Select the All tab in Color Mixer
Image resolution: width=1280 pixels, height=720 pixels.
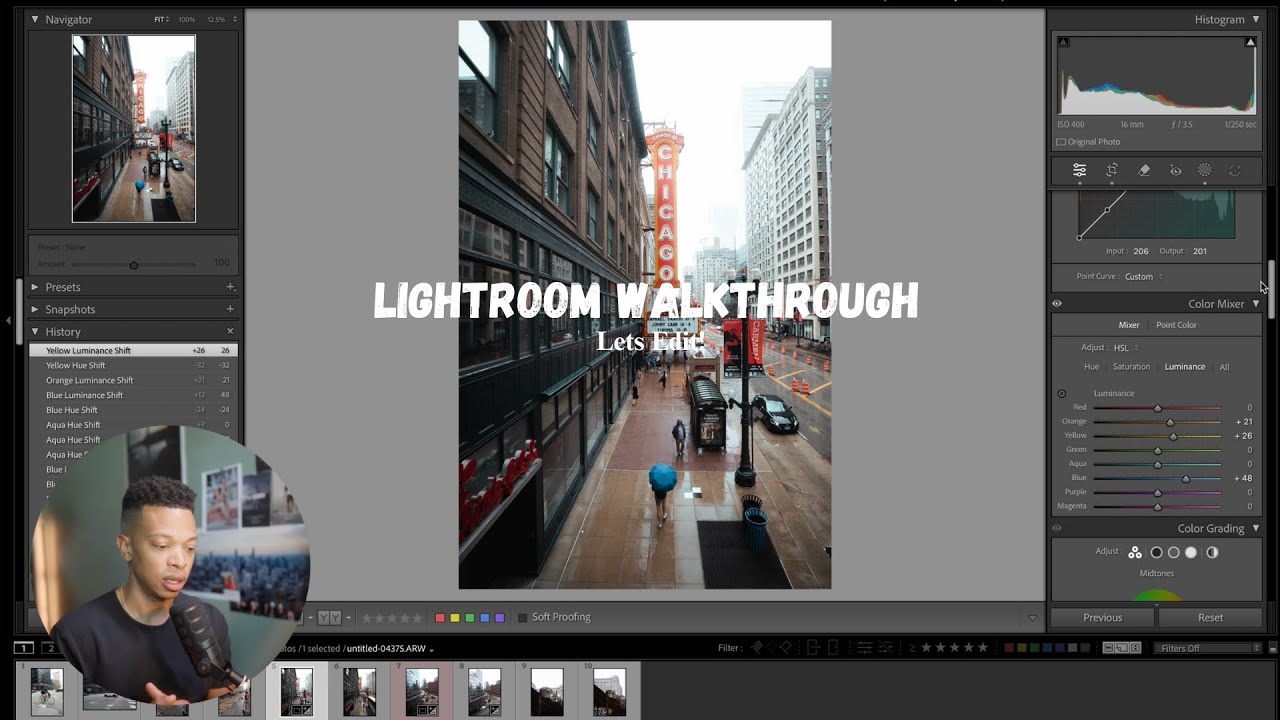pyautogui.click(x=1224, y=367)
